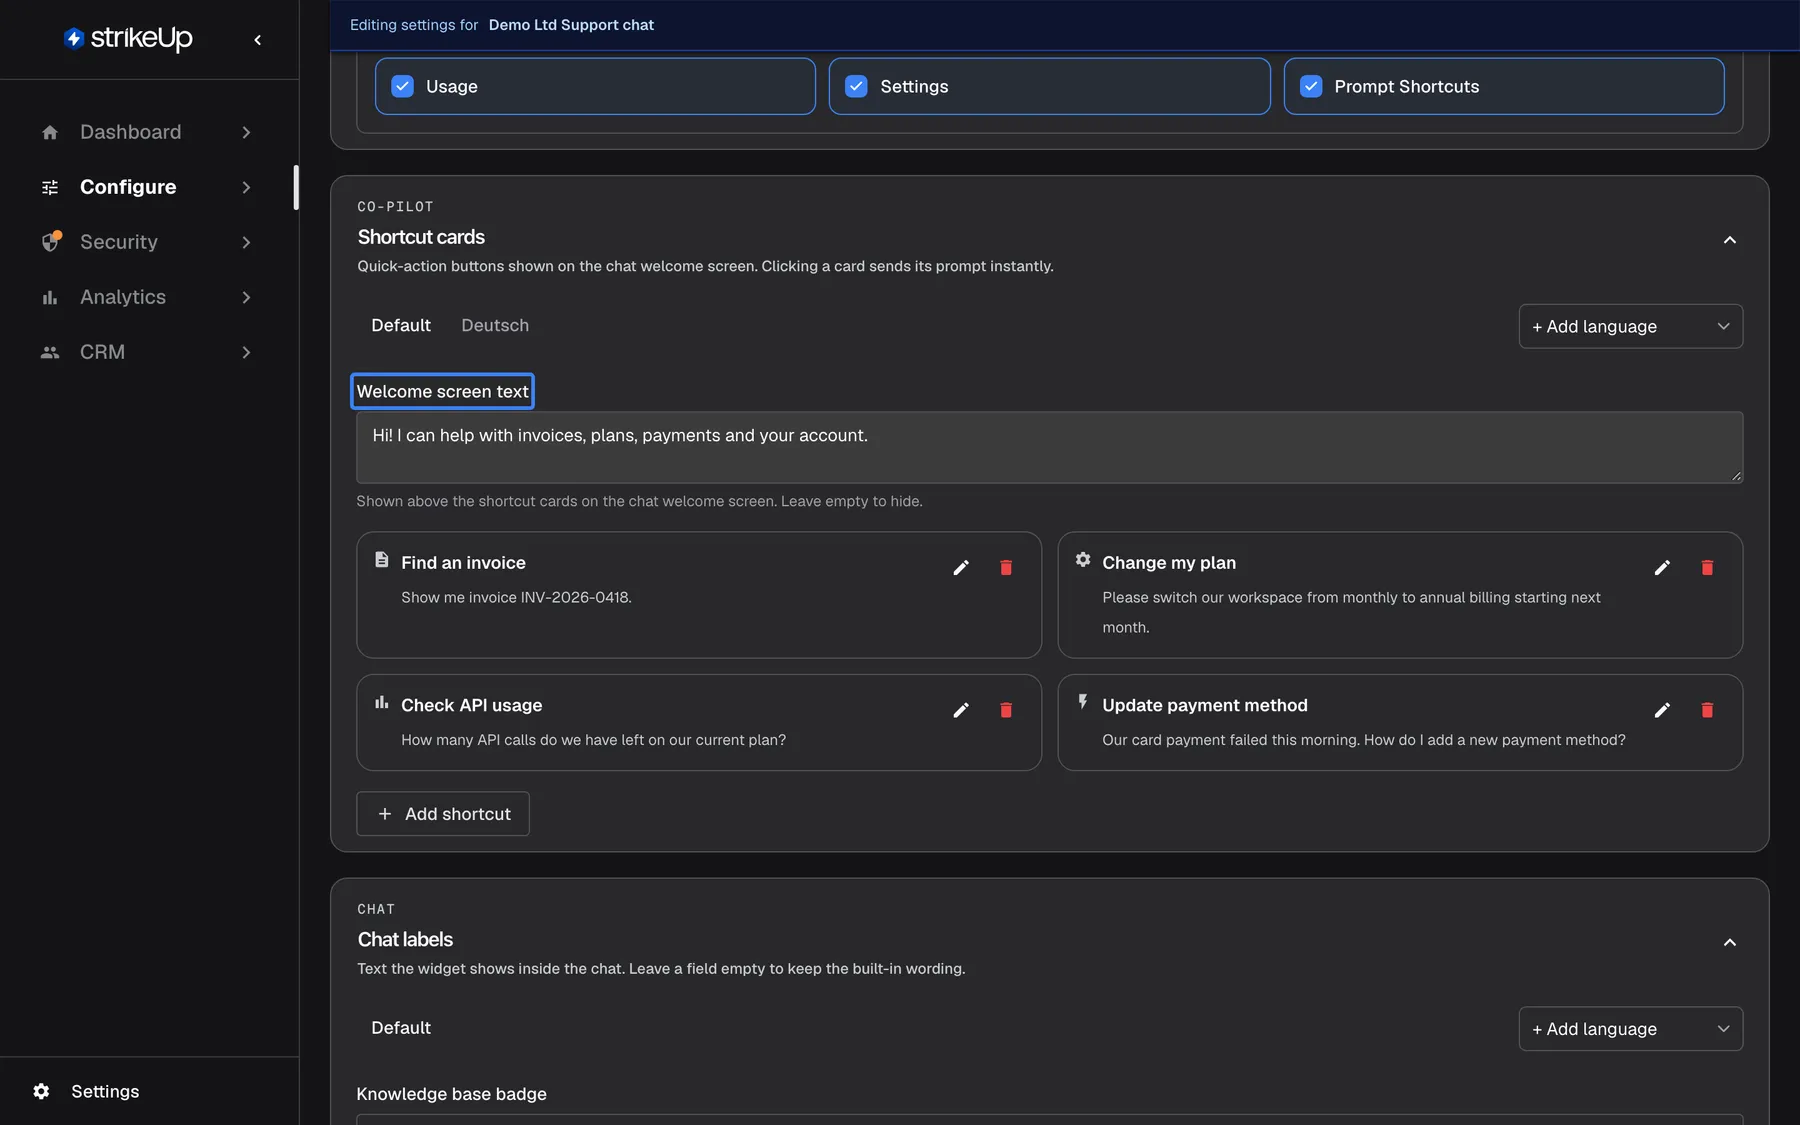Click the Update payment method card title

point(1205,705)
